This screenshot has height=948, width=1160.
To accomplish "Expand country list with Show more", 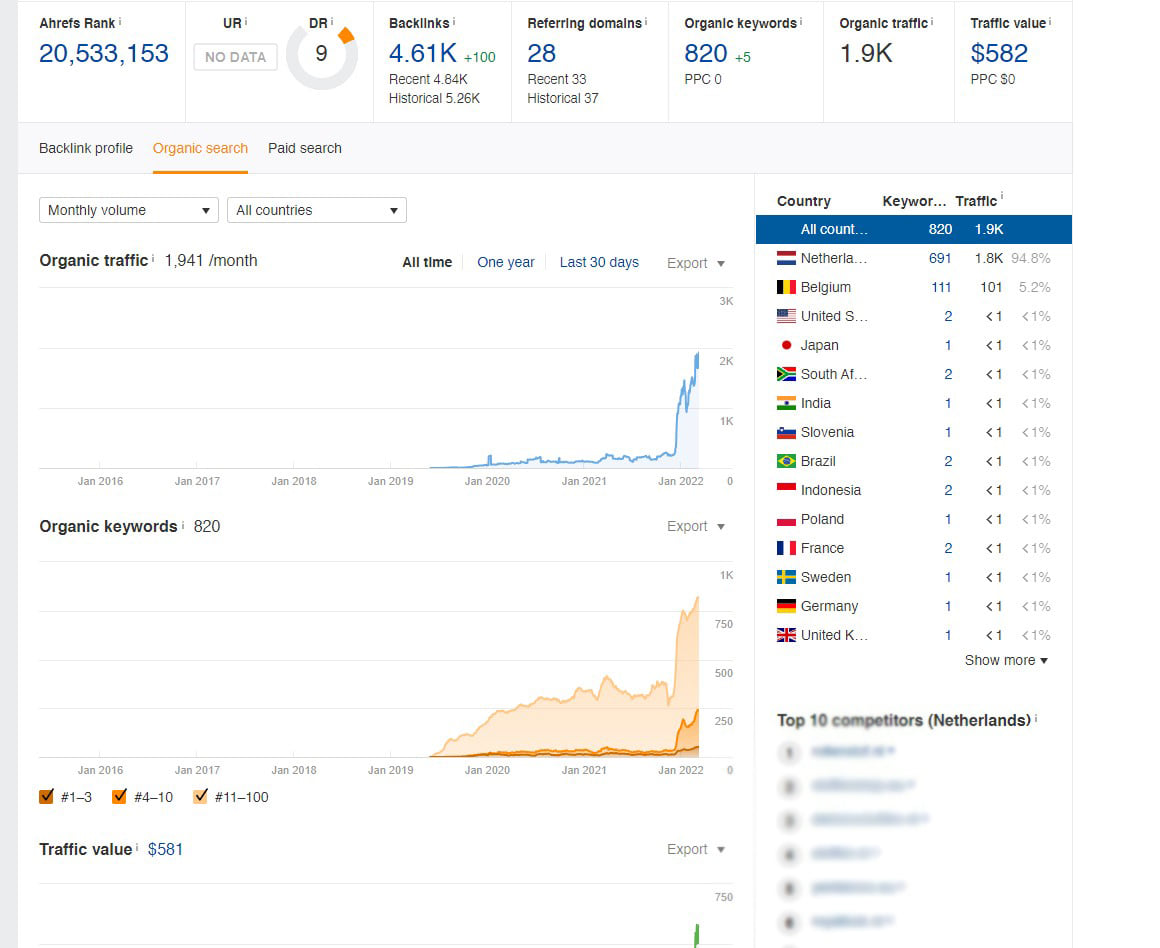I will 1006,660.
